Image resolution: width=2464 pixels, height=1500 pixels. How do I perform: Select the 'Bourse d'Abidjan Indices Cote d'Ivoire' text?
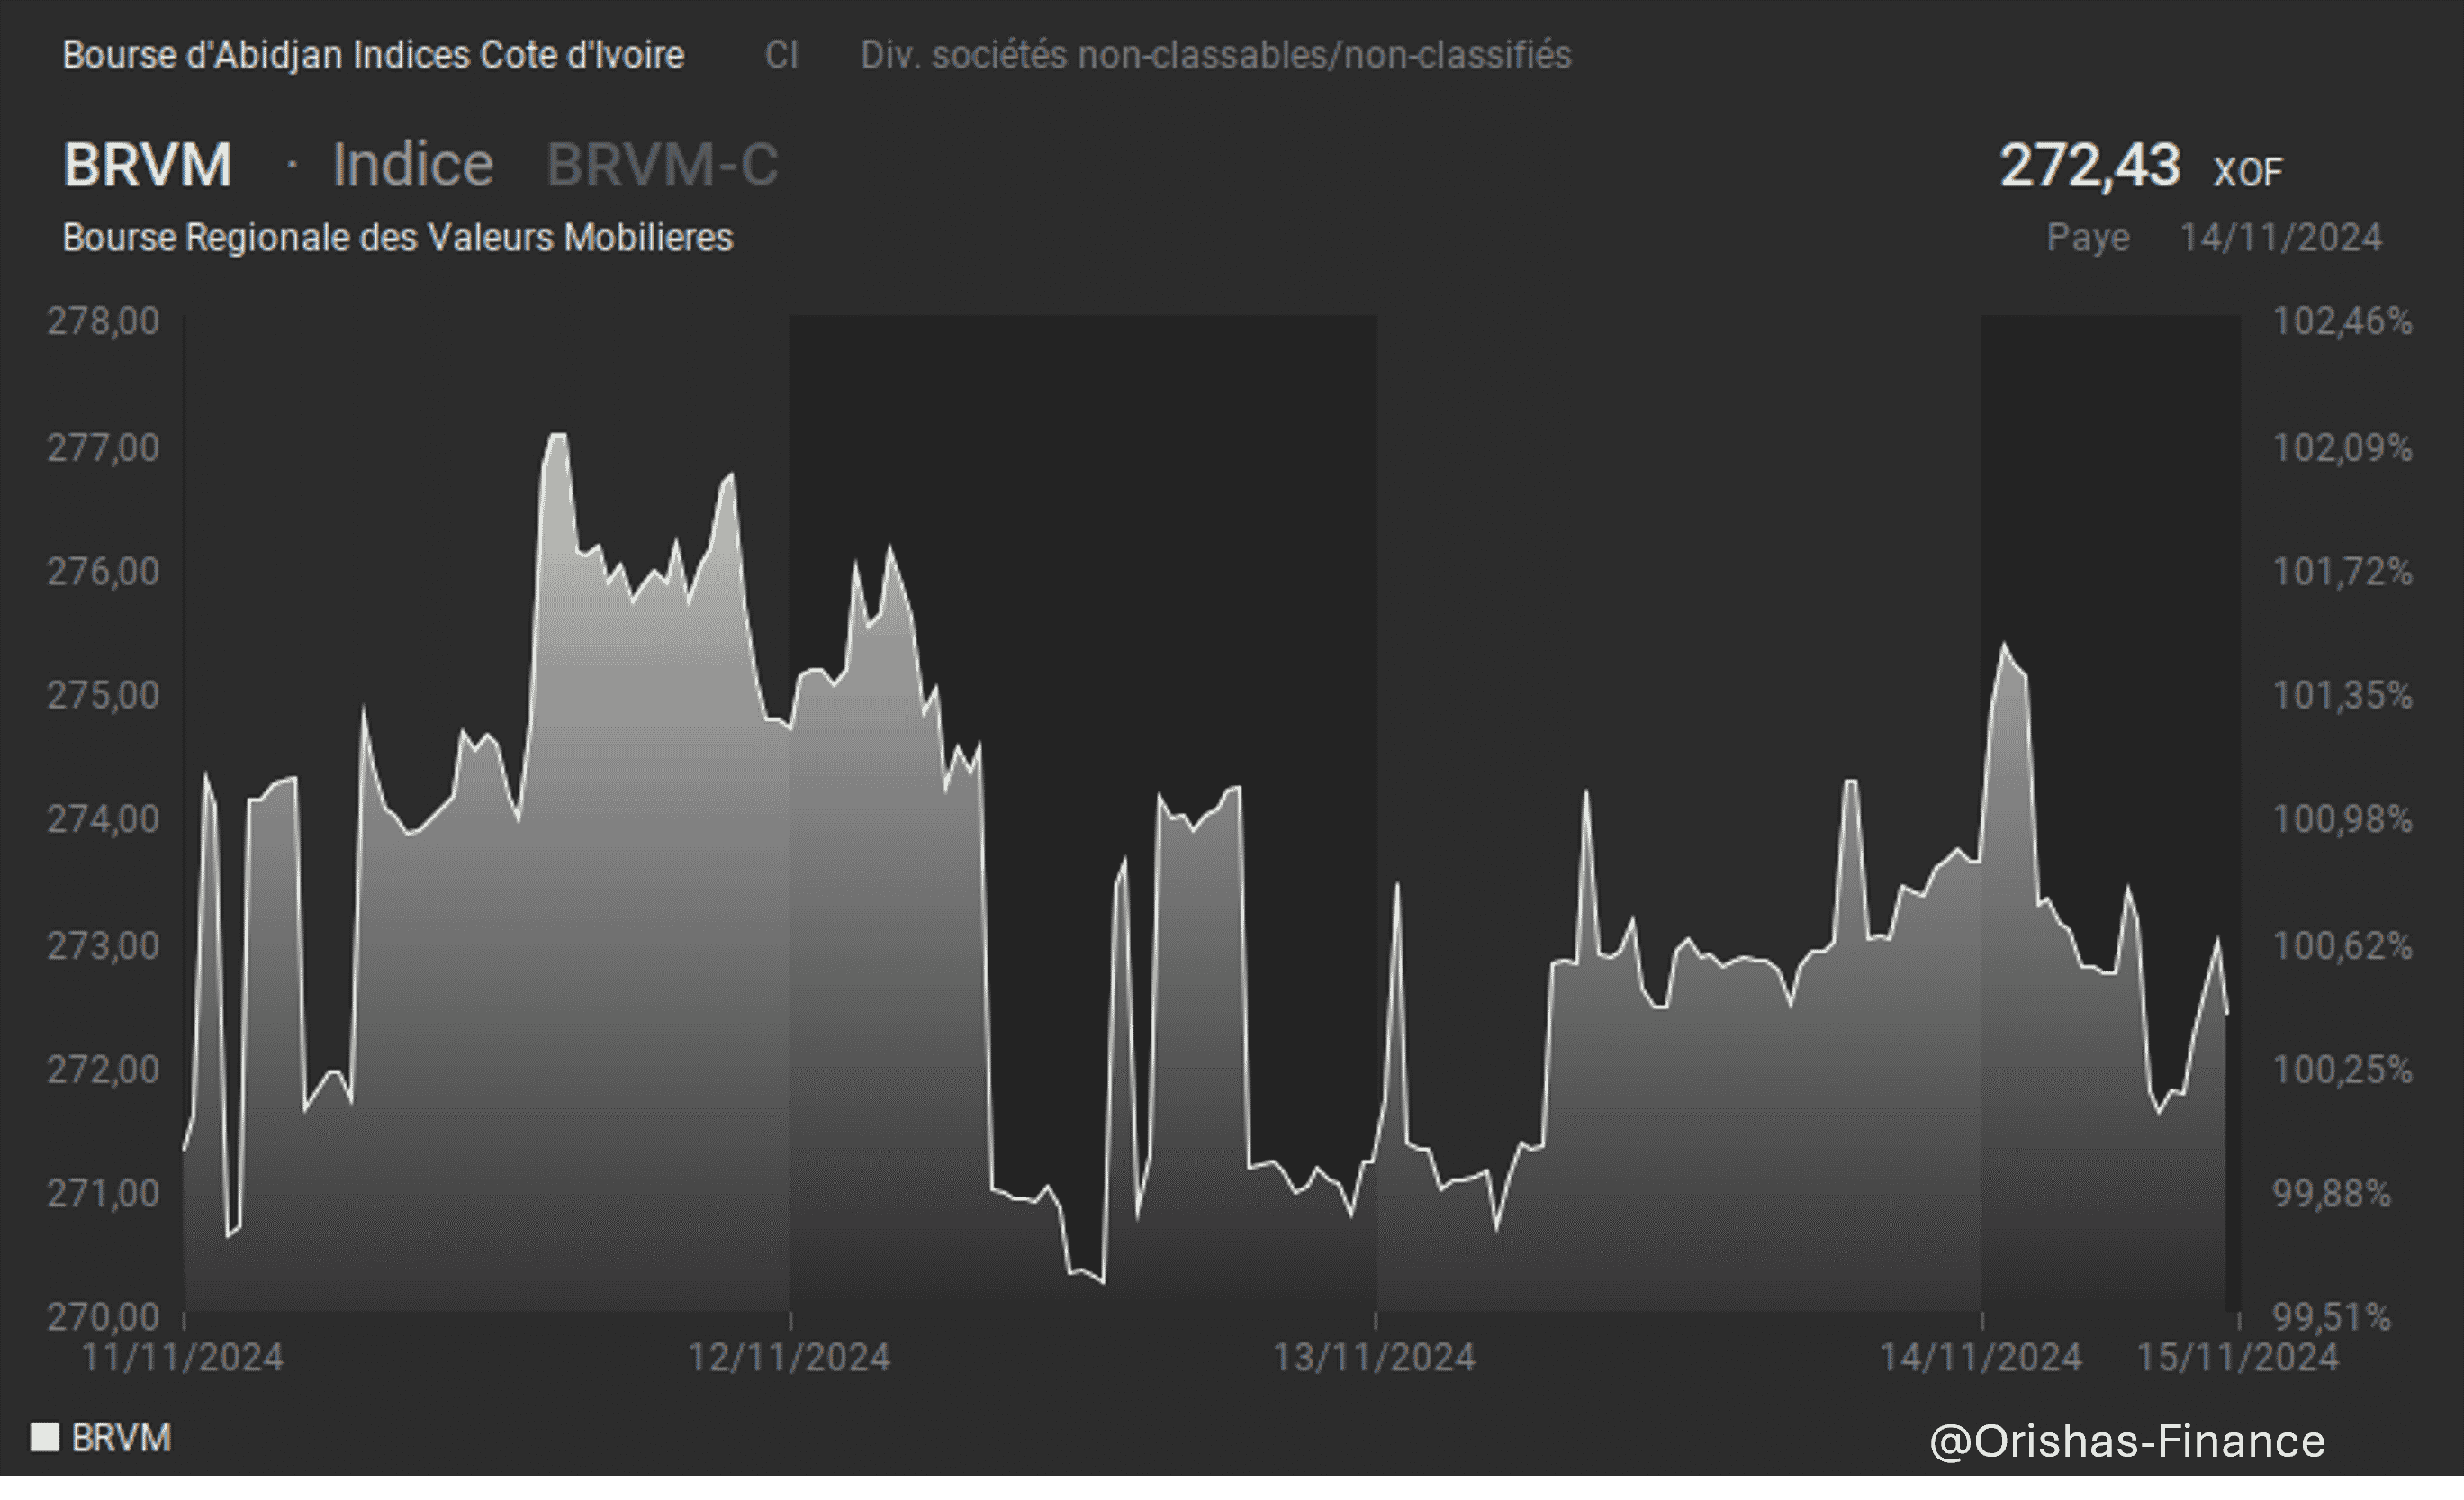pos(373,55)
